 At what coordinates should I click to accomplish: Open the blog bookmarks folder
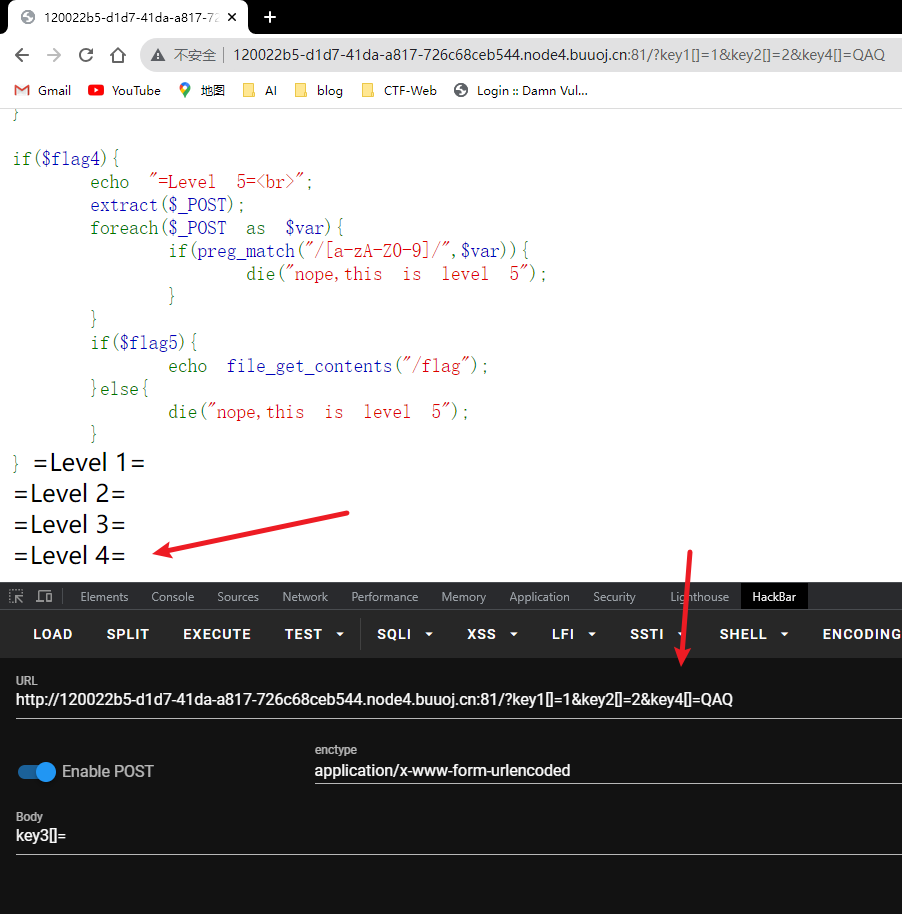tap(319, 90)
